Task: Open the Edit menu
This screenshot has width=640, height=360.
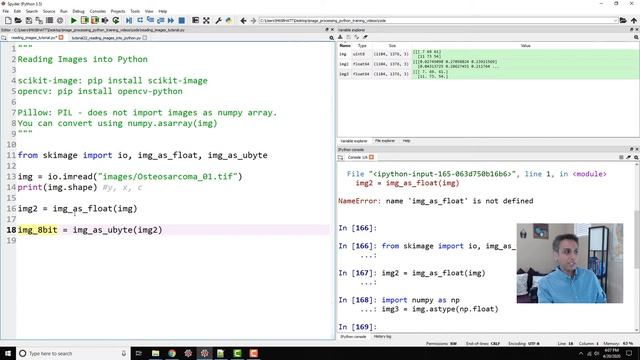Action: point(17,11)
